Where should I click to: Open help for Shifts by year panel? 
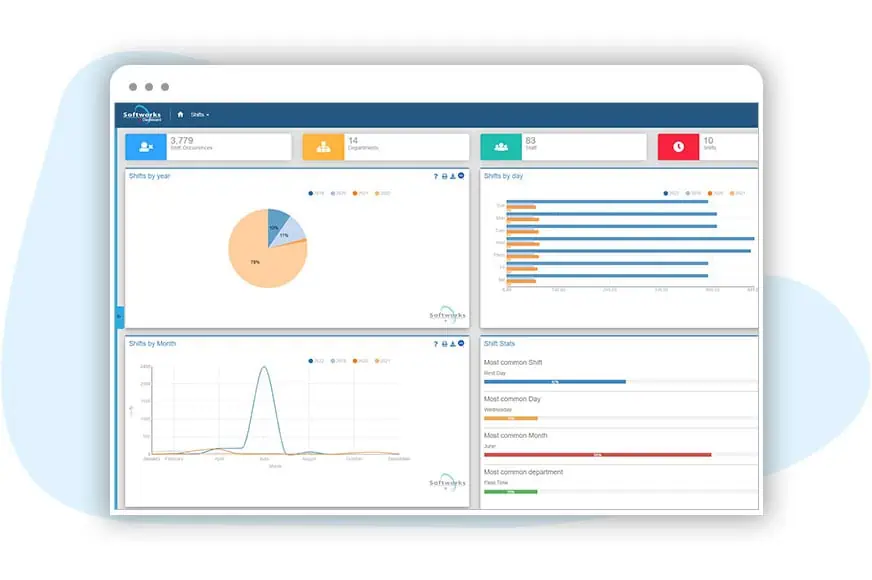tap(435, 176)
